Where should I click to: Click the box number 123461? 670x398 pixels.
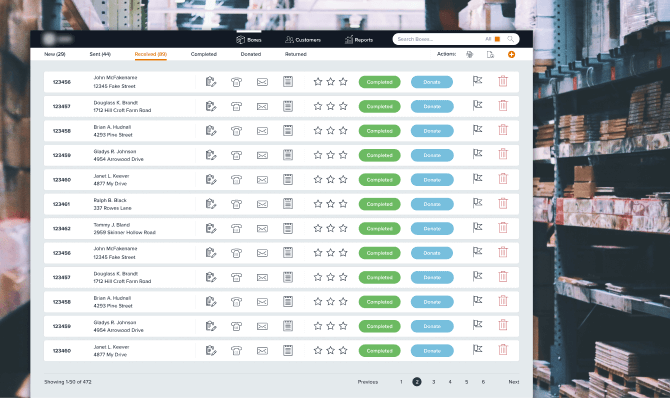(x=62, y=204)
